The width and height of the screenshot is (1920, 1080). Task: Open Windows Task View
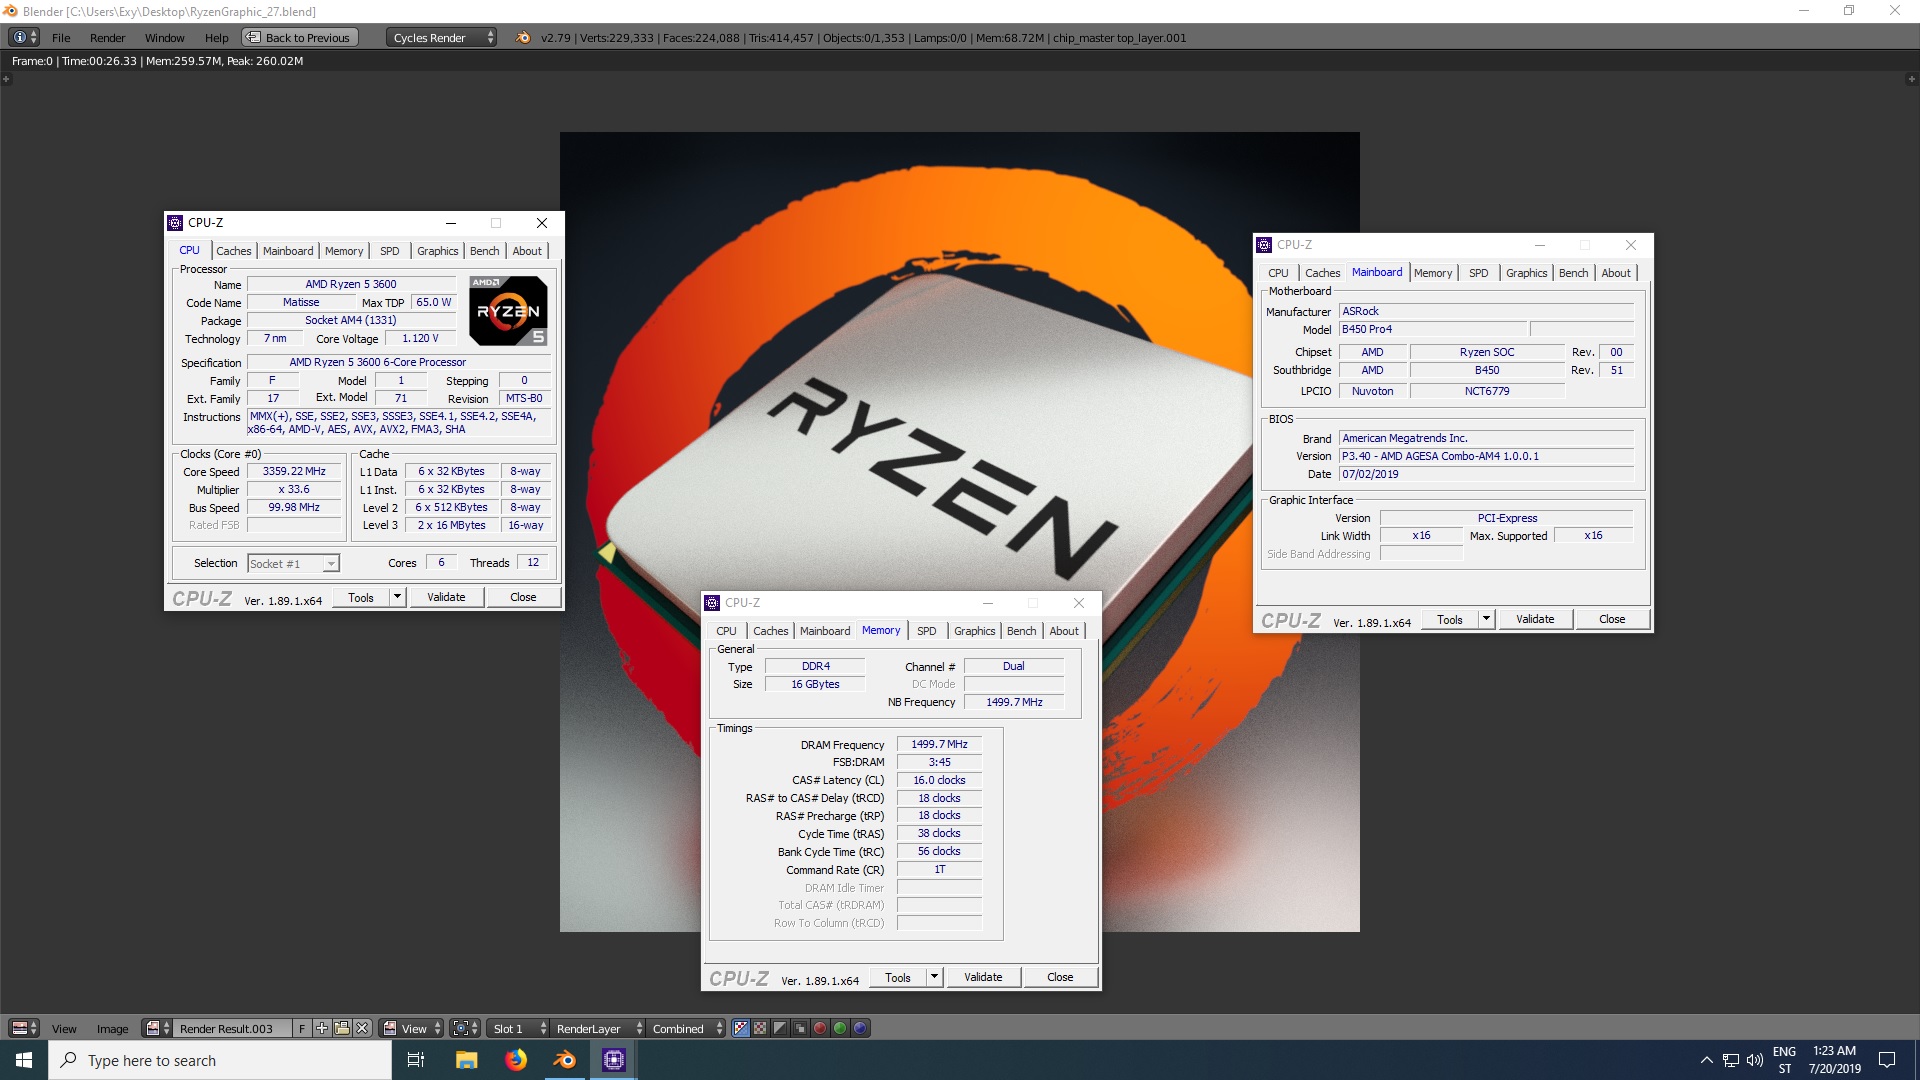point(416,1060)
